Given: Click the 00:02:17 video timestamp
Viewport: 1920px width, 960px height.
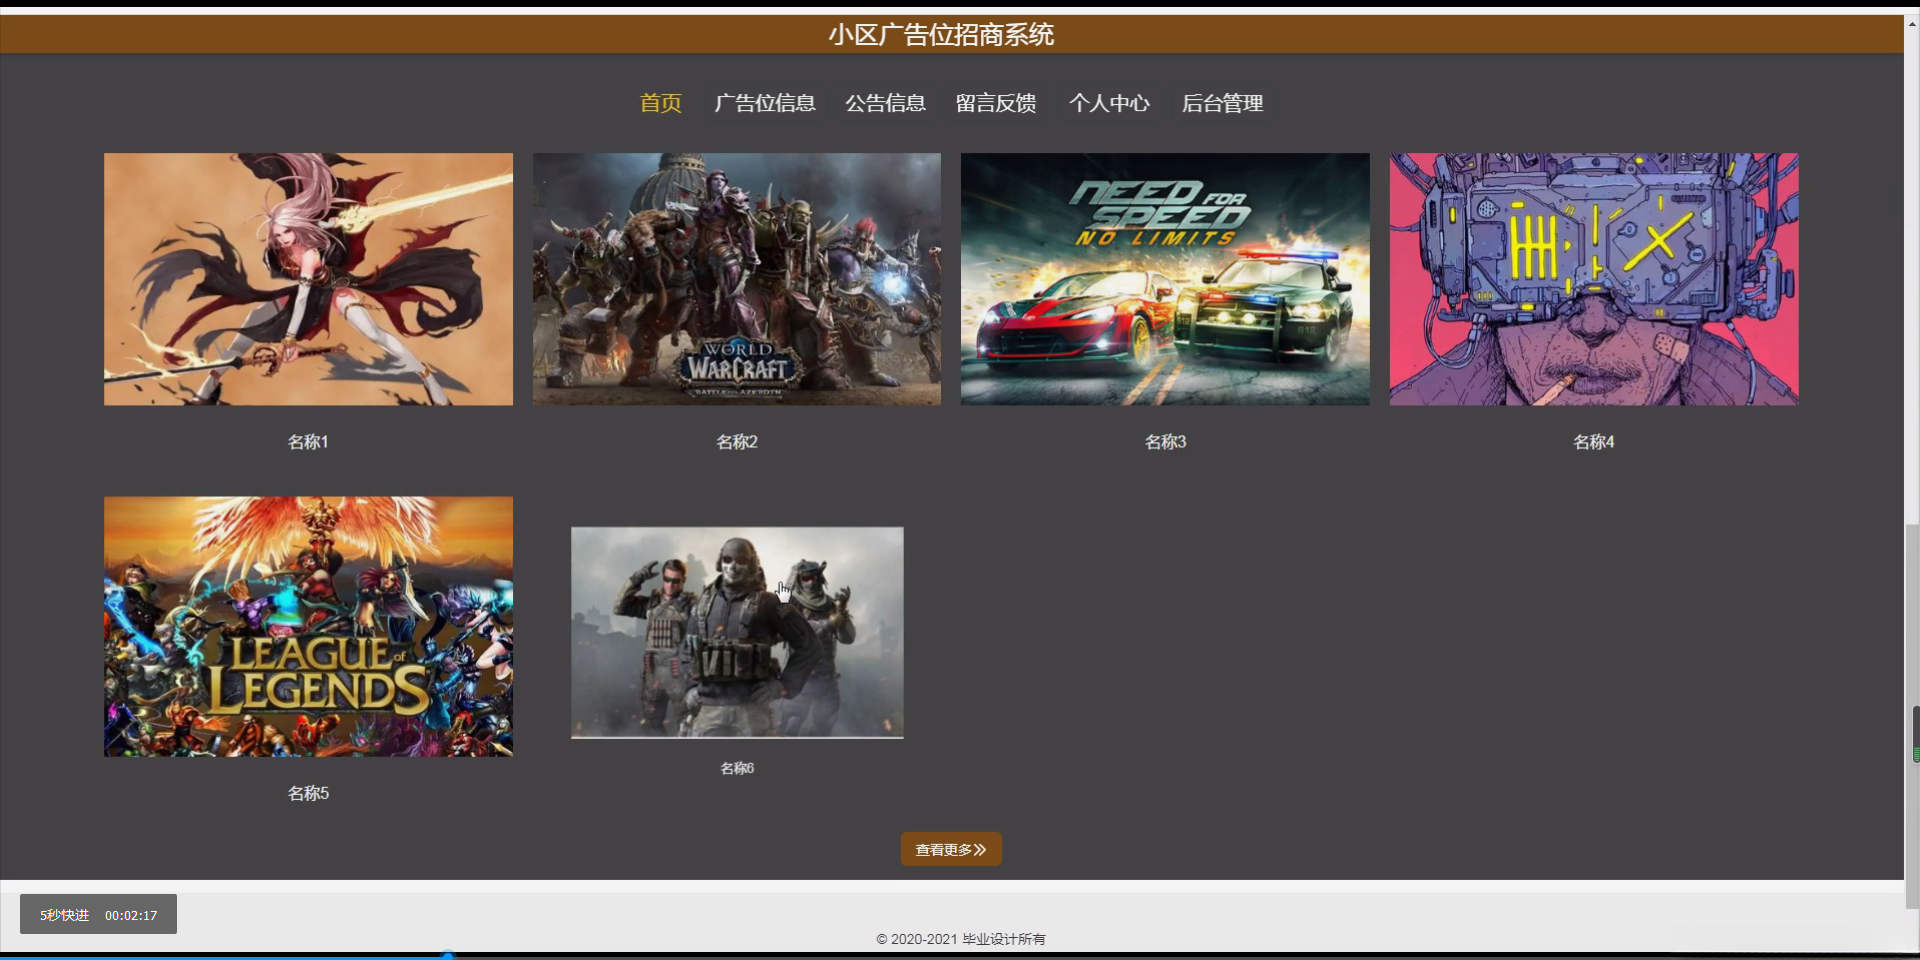Looking at the screenshot, I should pos(131,915).
